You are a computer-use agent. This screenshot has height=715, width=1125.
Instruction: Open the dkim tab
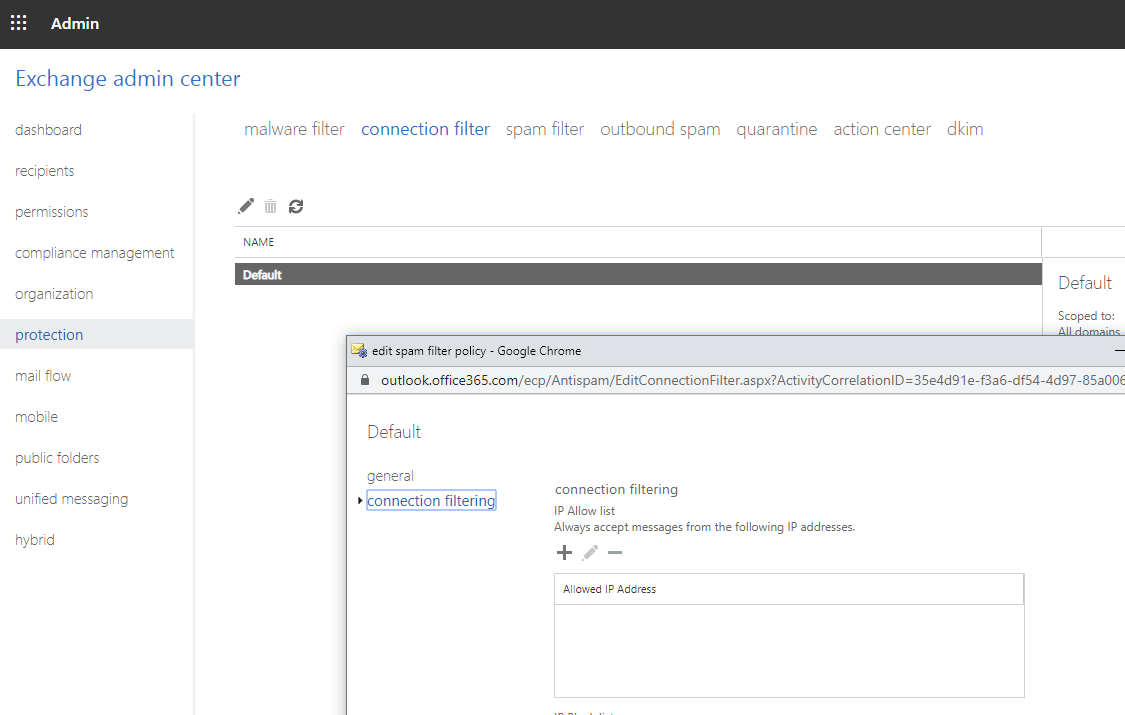click(965, 129)
